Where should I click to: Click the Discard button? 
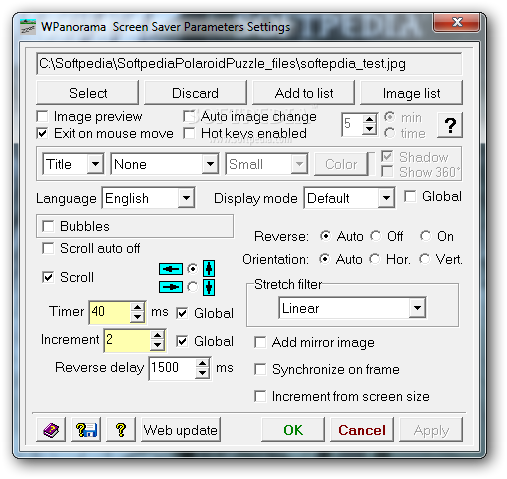coord(195,93)
